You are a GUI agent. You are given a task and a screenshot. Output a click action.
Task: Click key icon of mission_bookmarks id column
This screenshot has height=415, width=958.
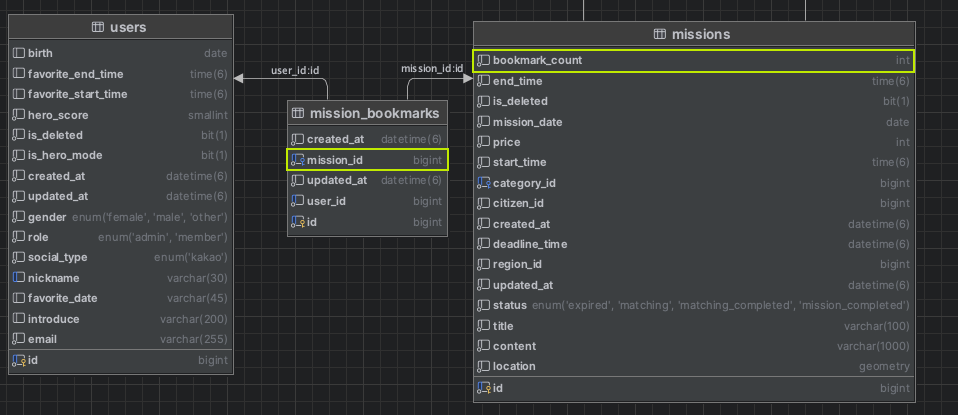click(298, 222)
